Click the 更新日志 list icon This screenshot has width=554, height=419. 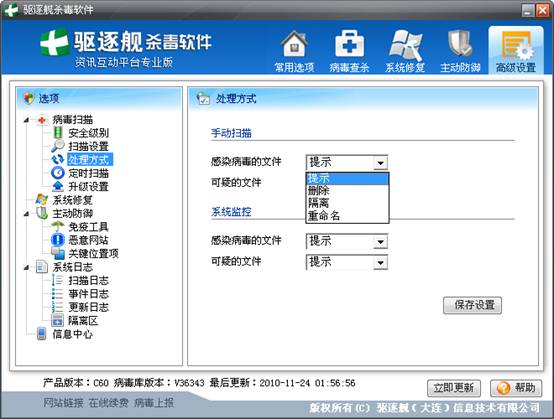(x=58, y=307)
